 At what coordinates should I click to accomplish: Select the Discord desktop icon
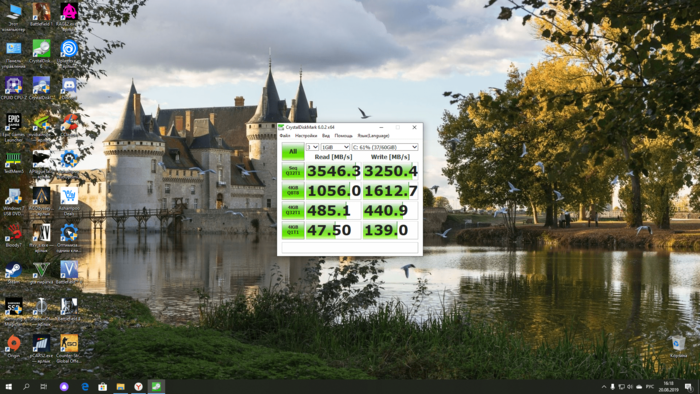[69, 88]
